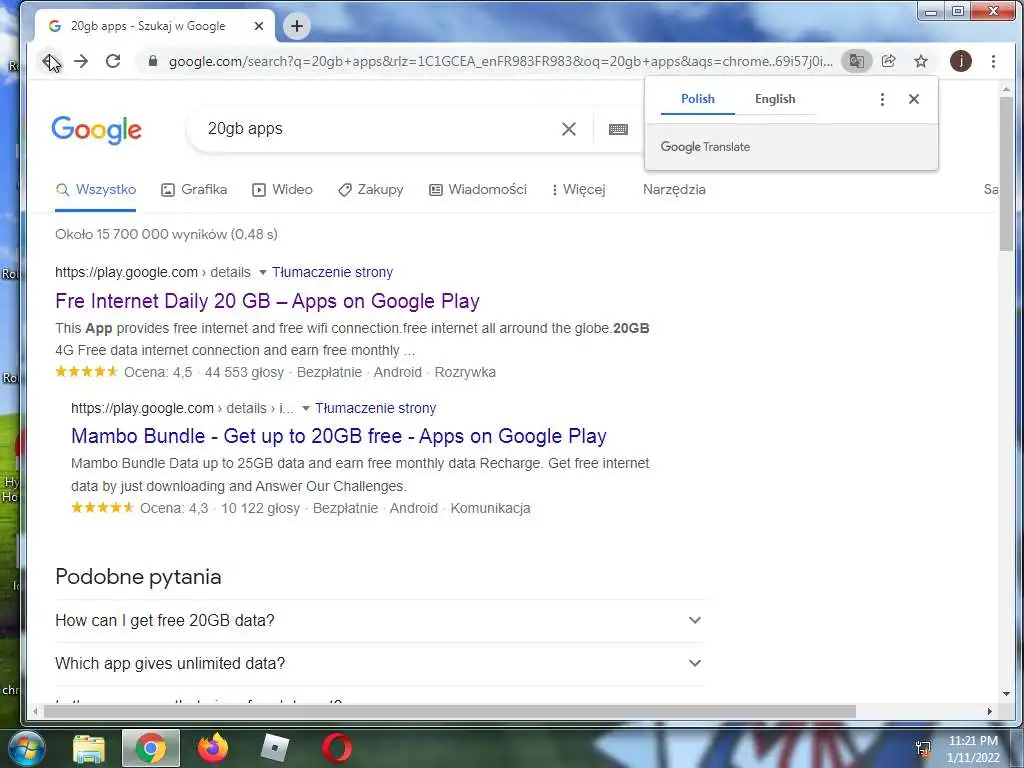This screenshot has height=768, width=1024.
Task: Open the network tray icon
Action: 923,749
